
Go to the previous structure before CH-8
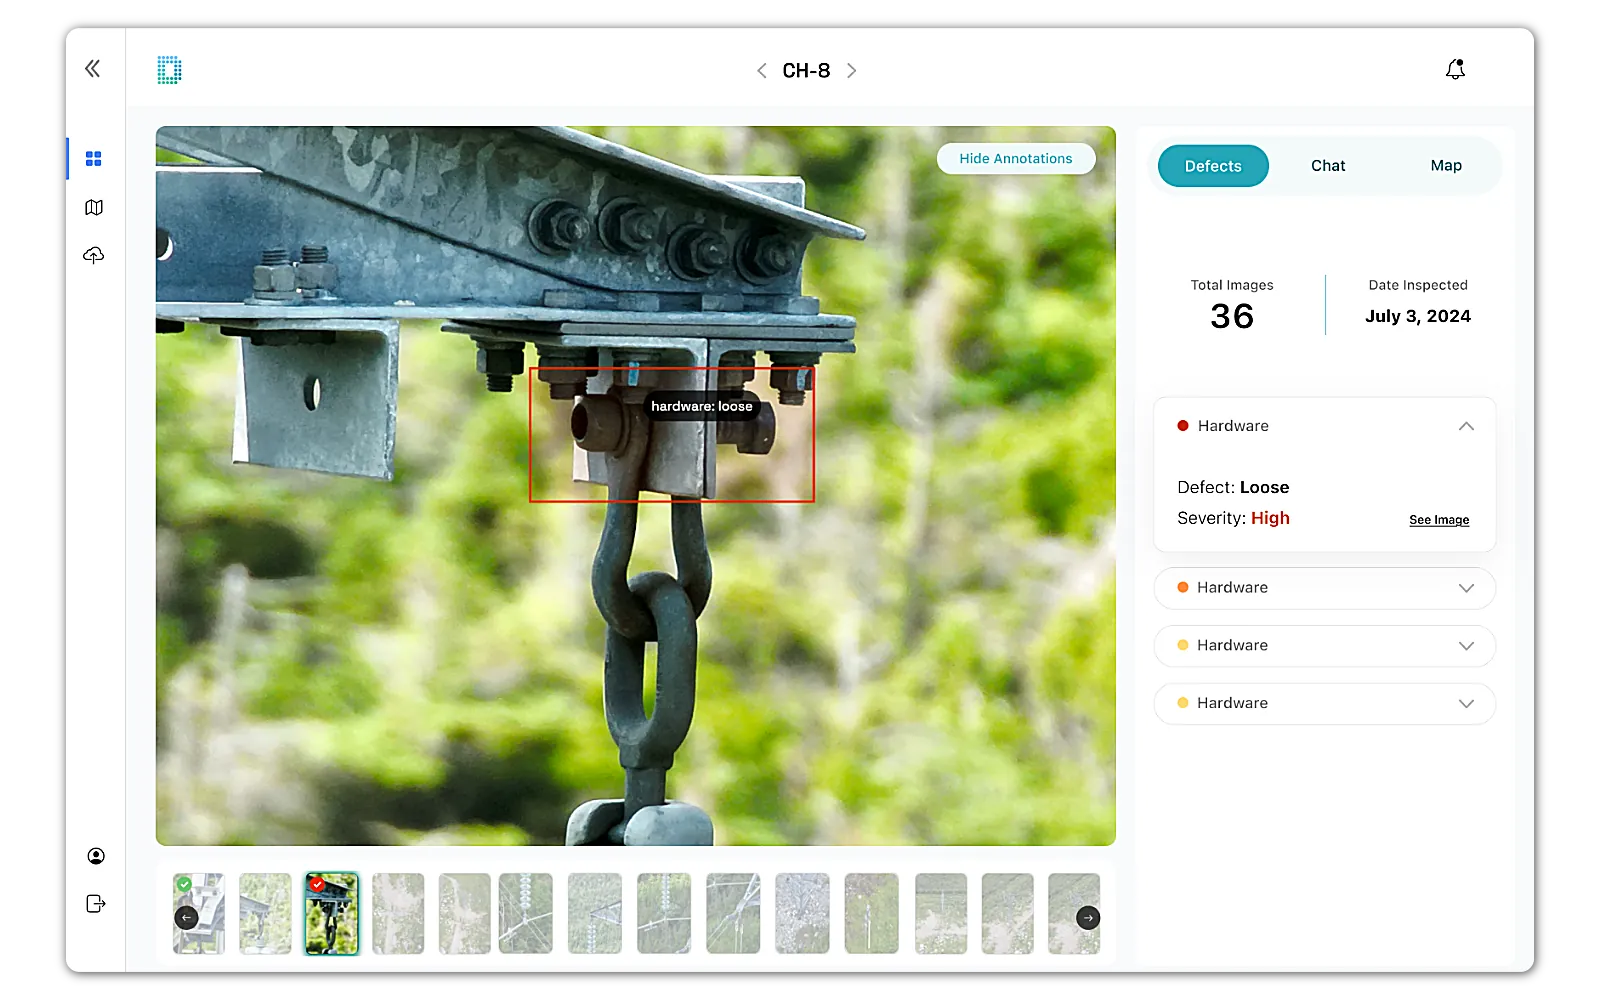(x=762, y=71)
